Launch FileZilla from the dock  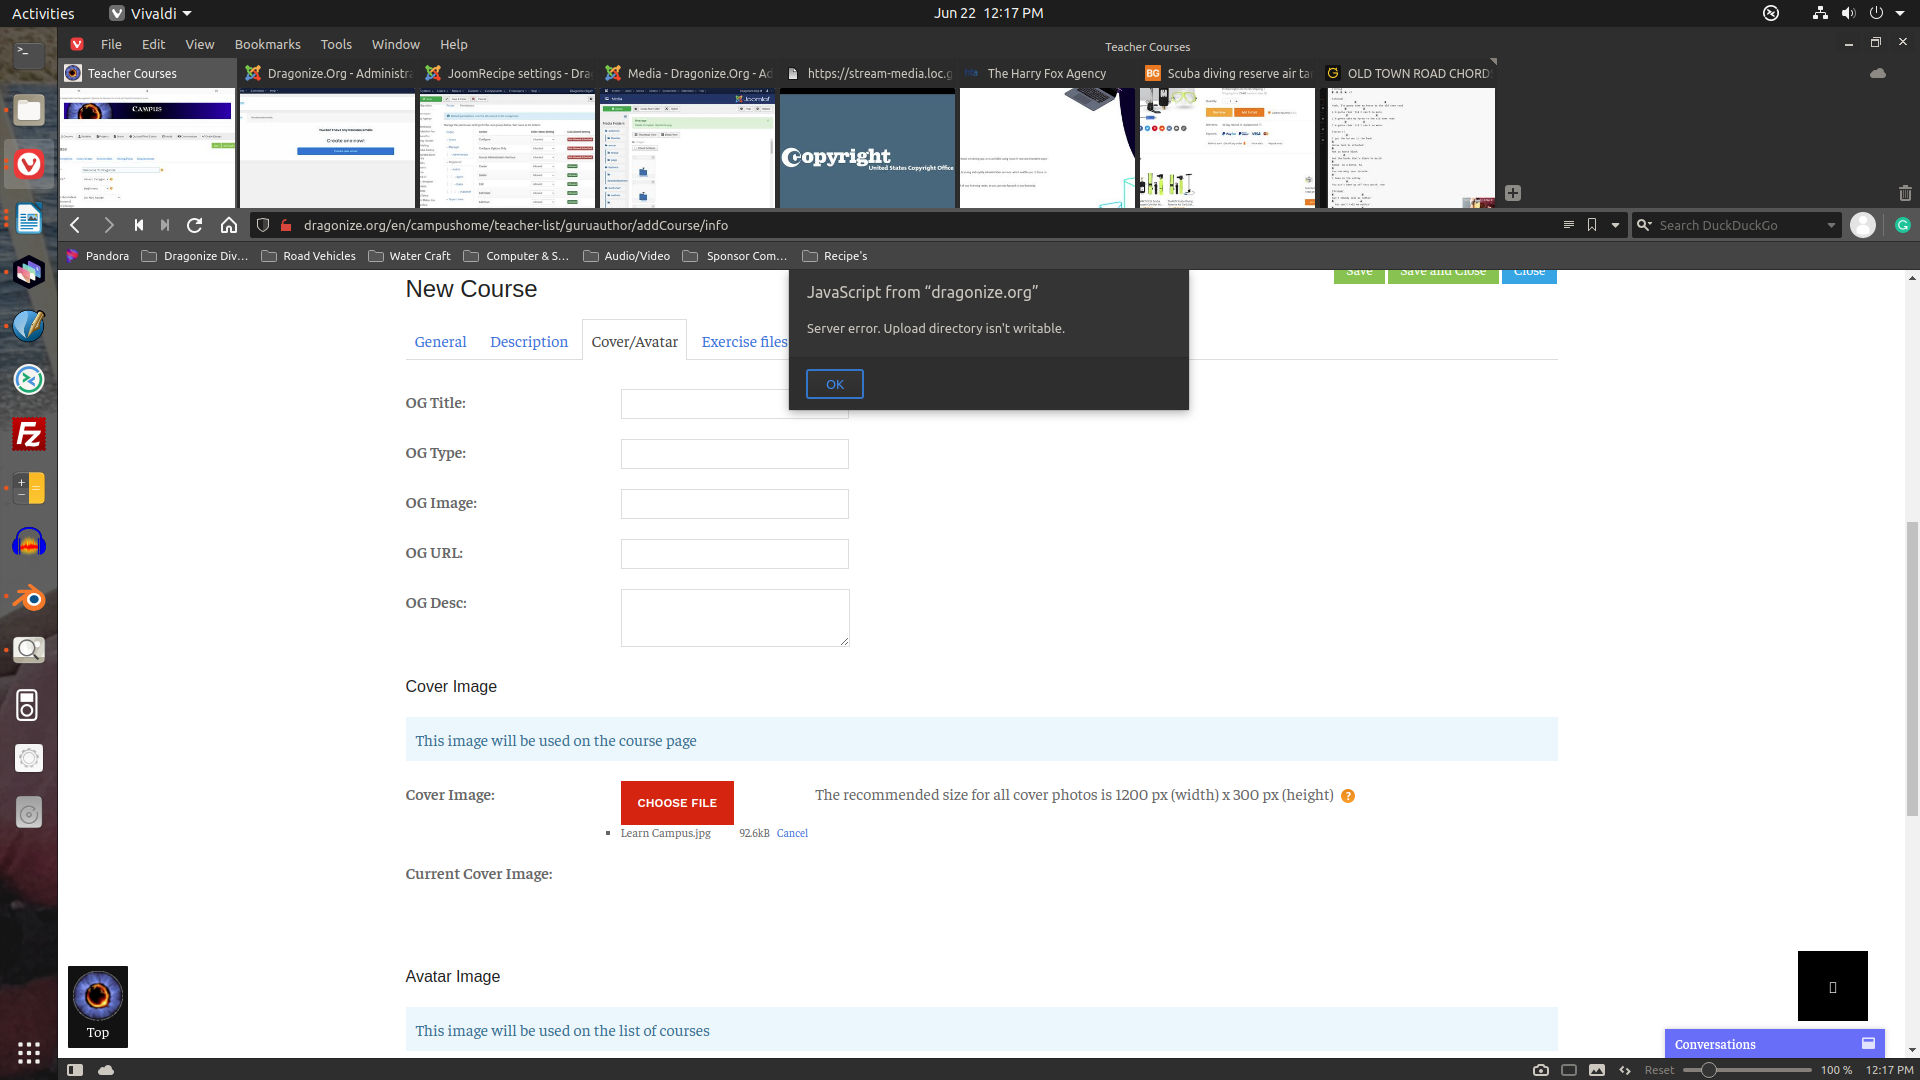coord(29,435)
